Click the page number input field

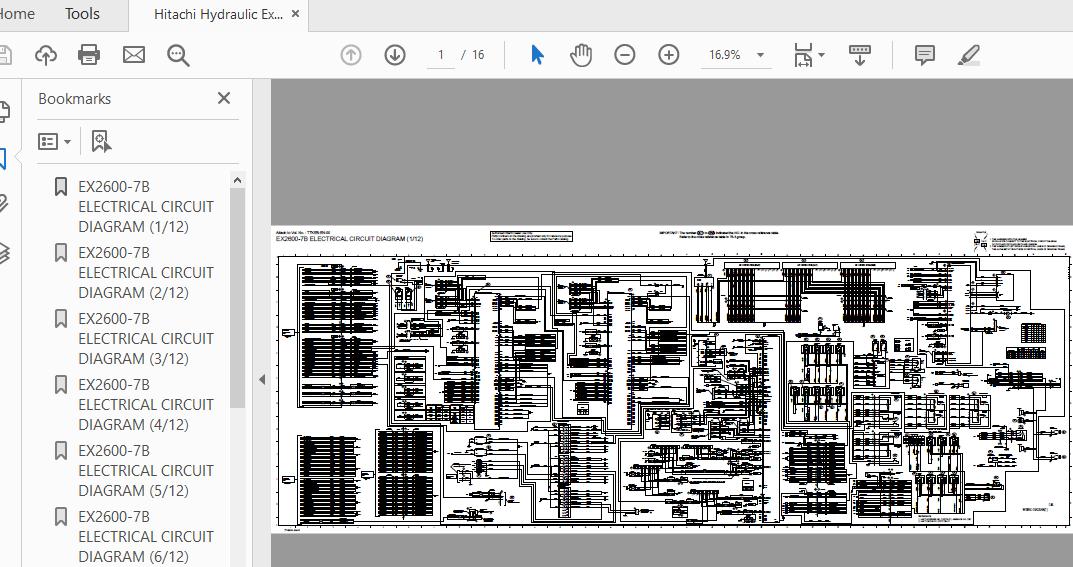[x=441, y=55]
